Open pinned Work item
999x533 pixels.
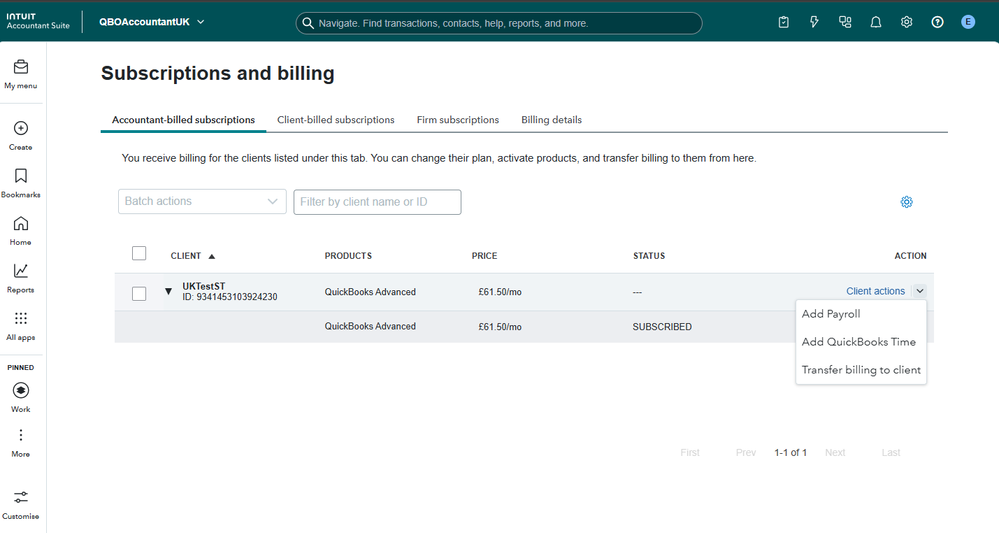[x=20, y=397]
